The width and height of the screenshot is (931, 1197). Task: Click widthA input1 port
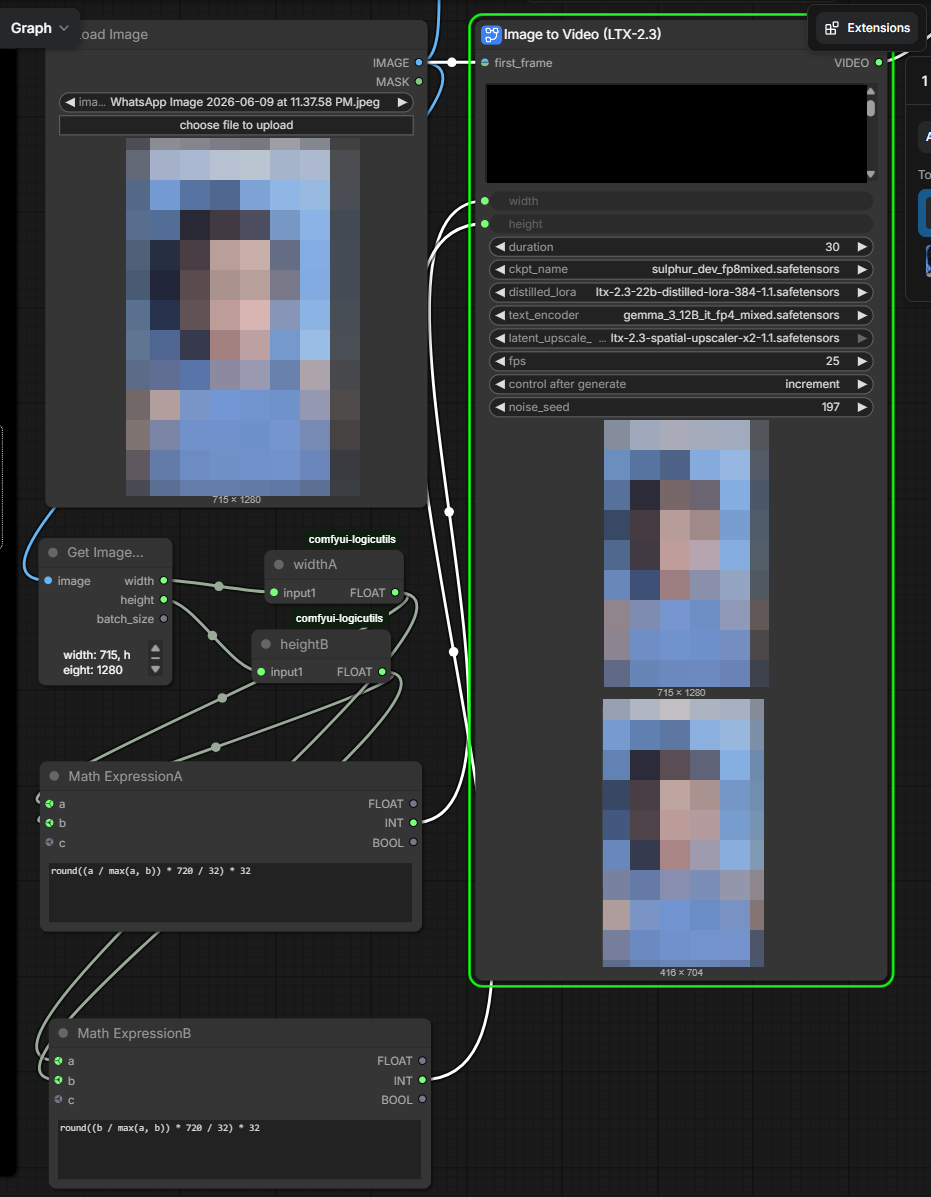[x=274, y=592]
